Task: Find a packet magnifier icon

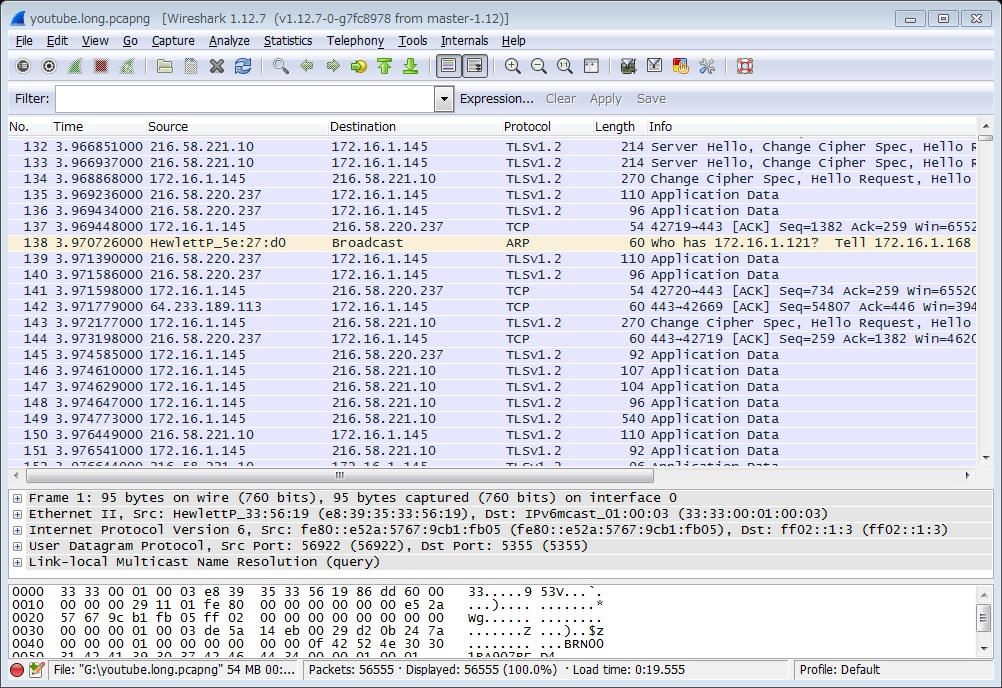Action: coord(281,66)
